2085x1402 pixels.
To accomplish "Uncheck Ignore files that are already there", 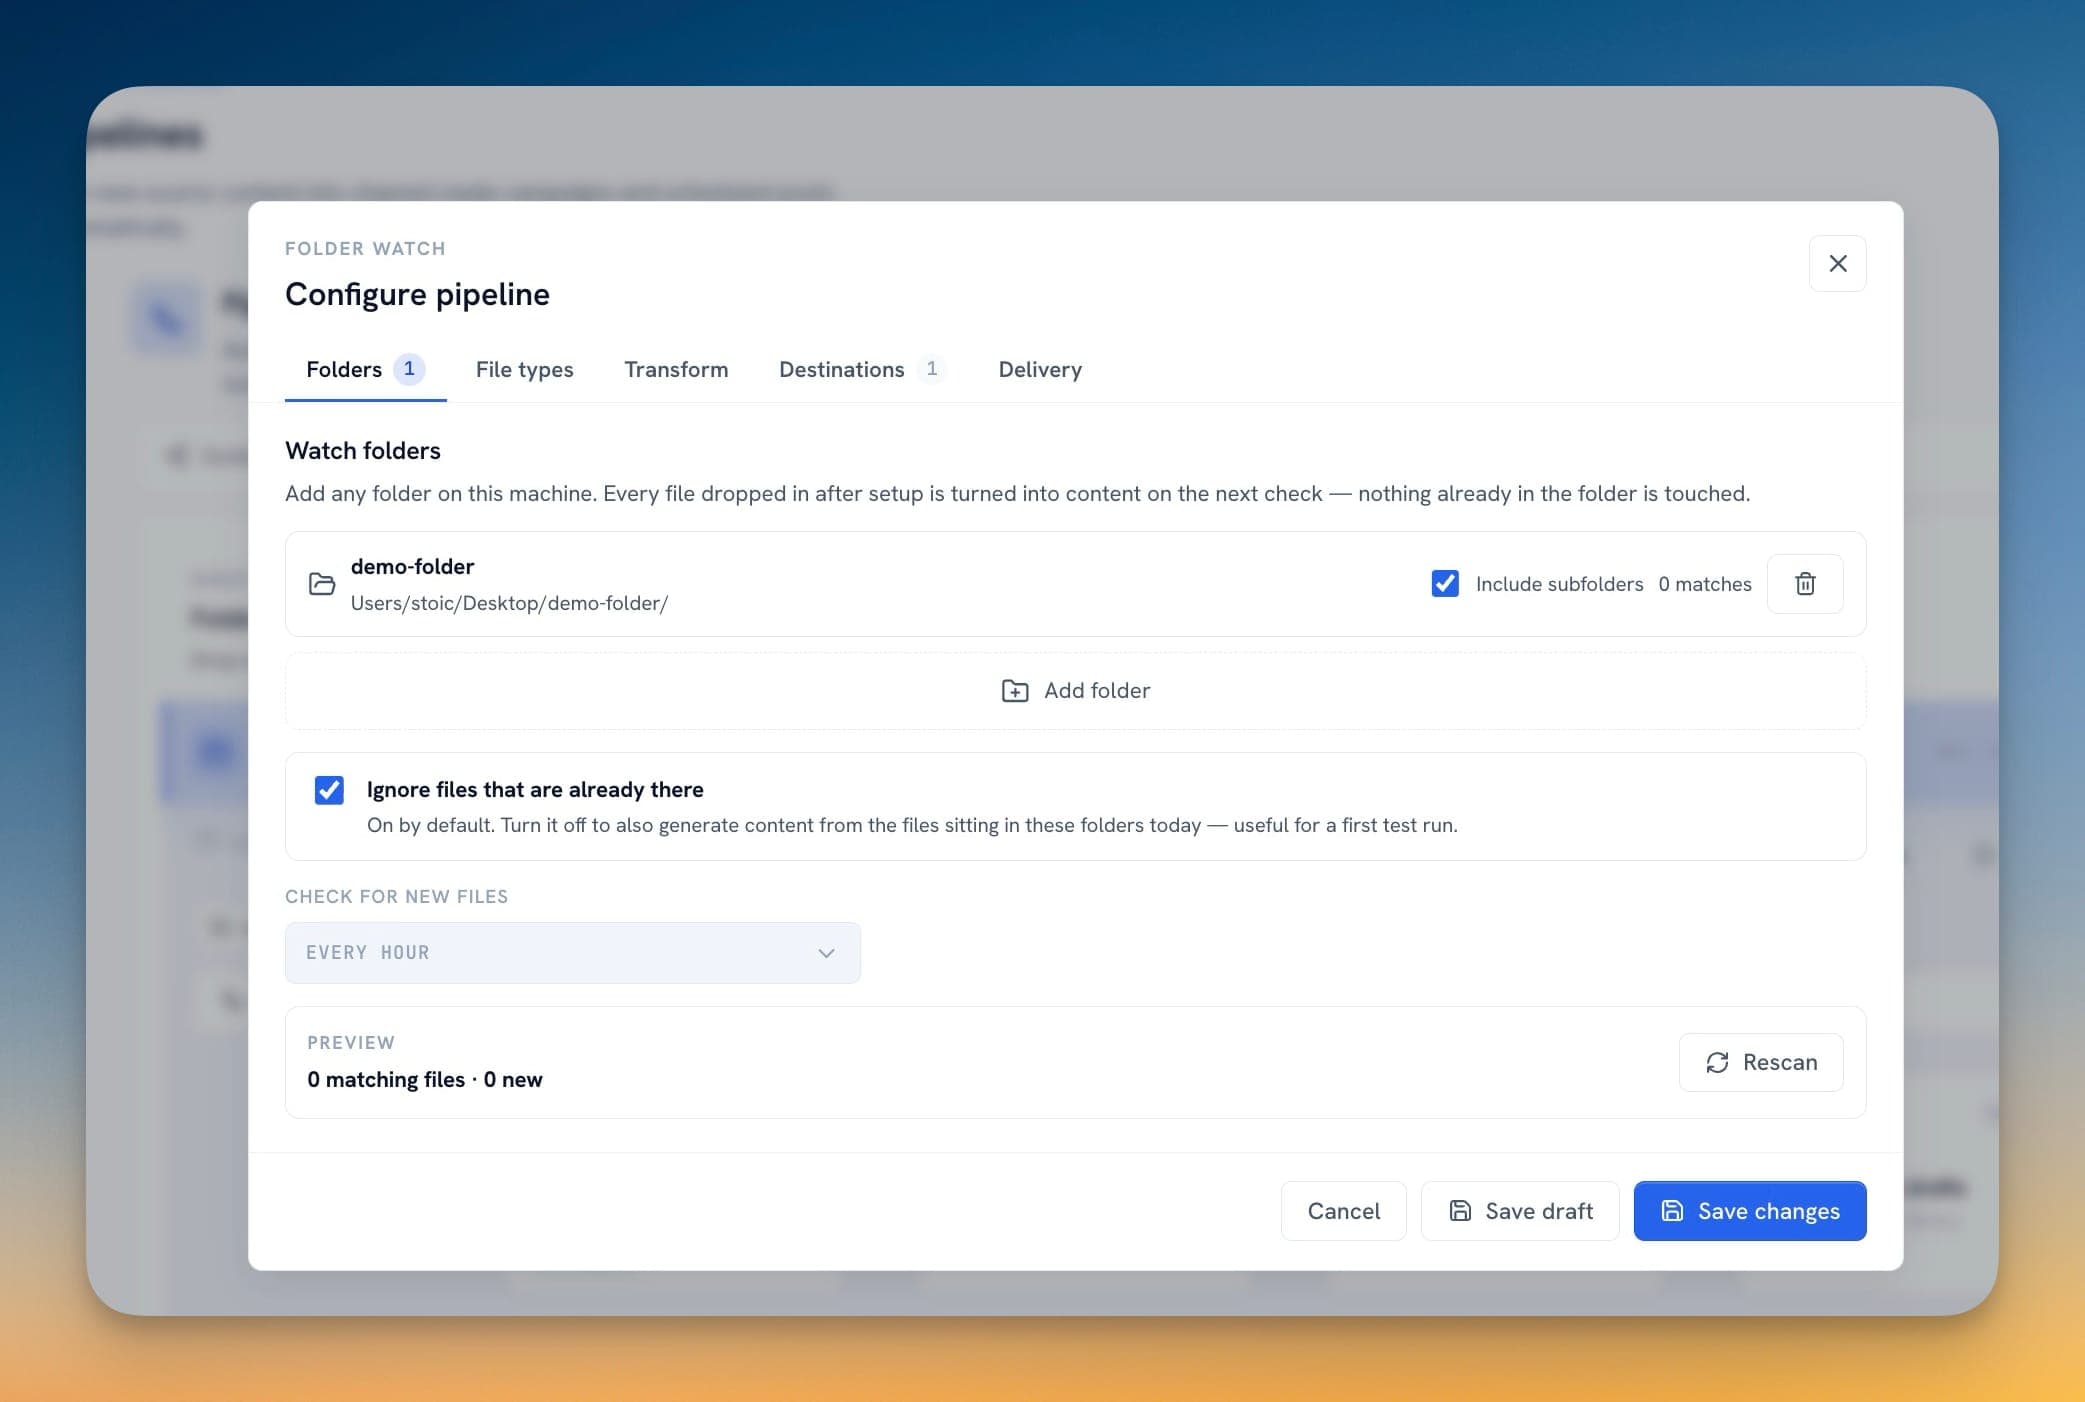I will pos(329,790).
